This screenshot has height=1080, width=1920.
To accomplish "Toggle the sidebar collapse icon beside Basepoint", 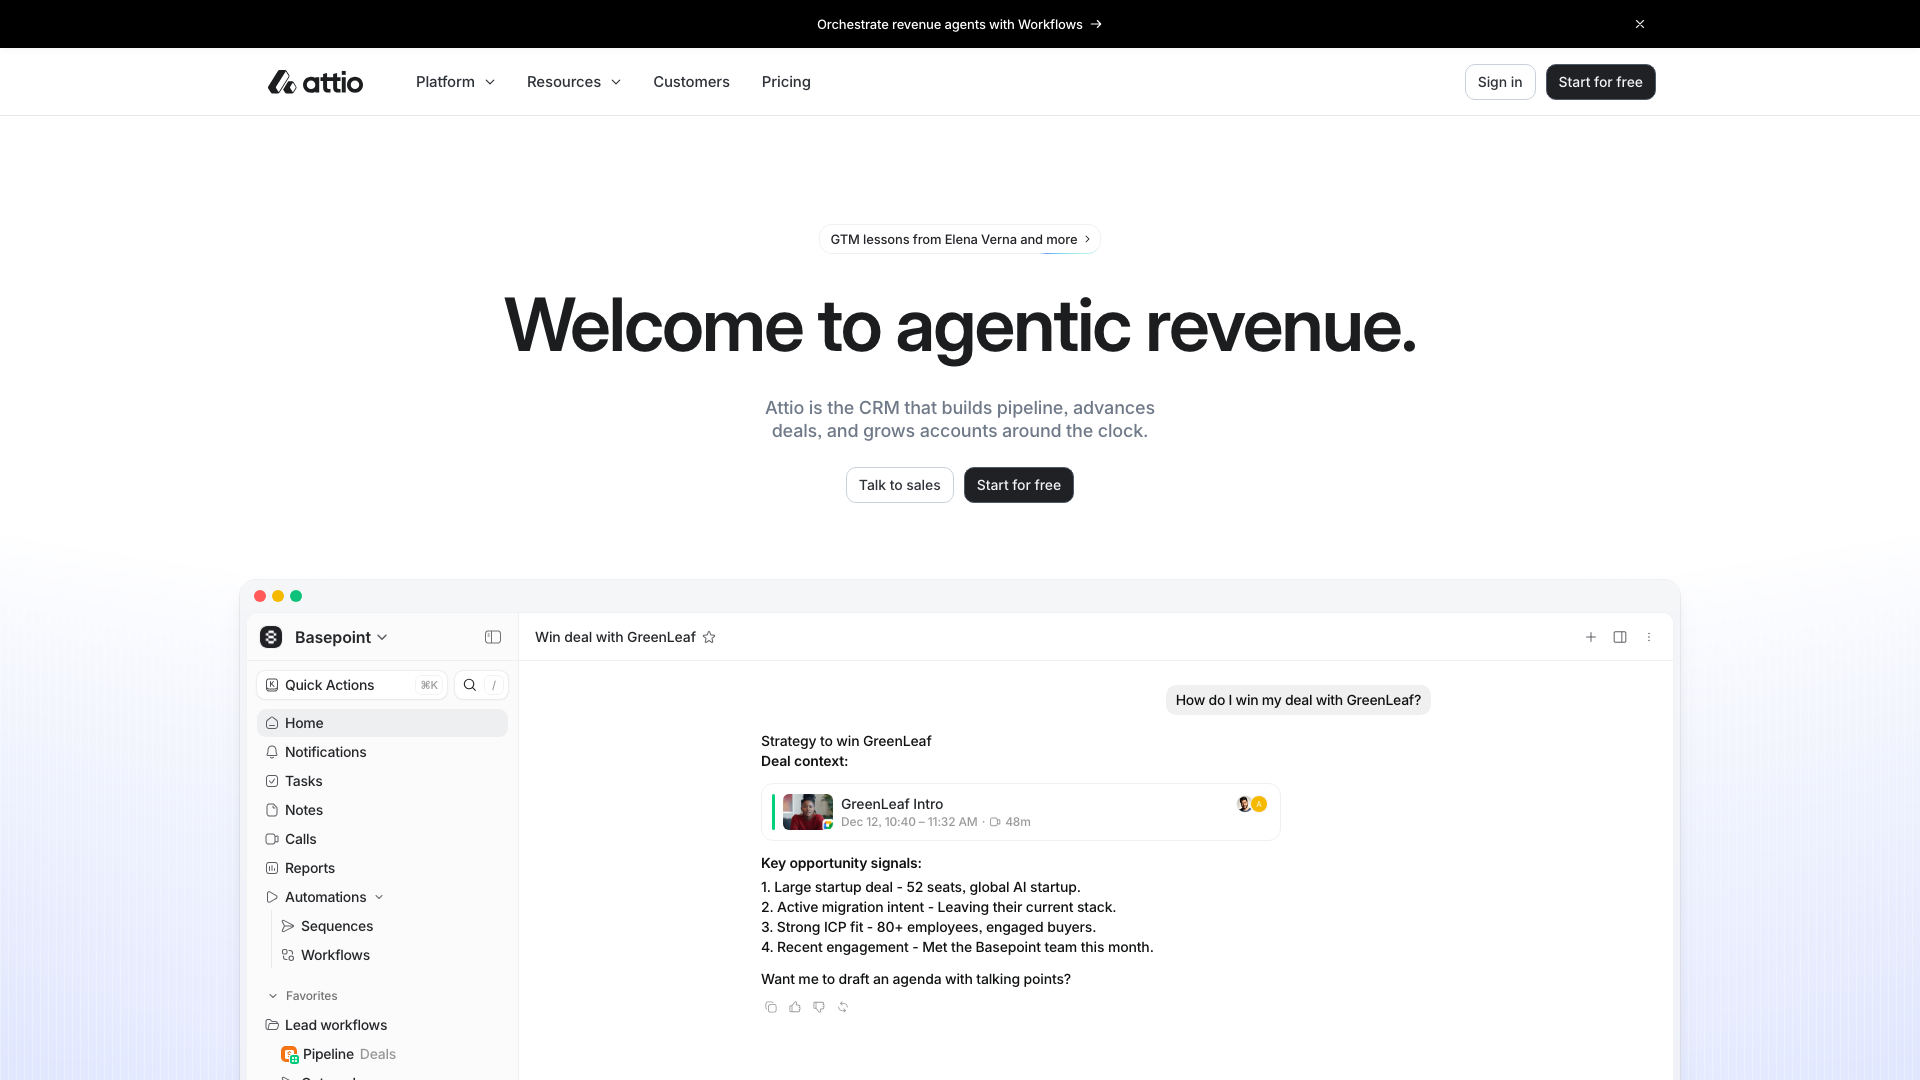I will click(x=493, y=637).
